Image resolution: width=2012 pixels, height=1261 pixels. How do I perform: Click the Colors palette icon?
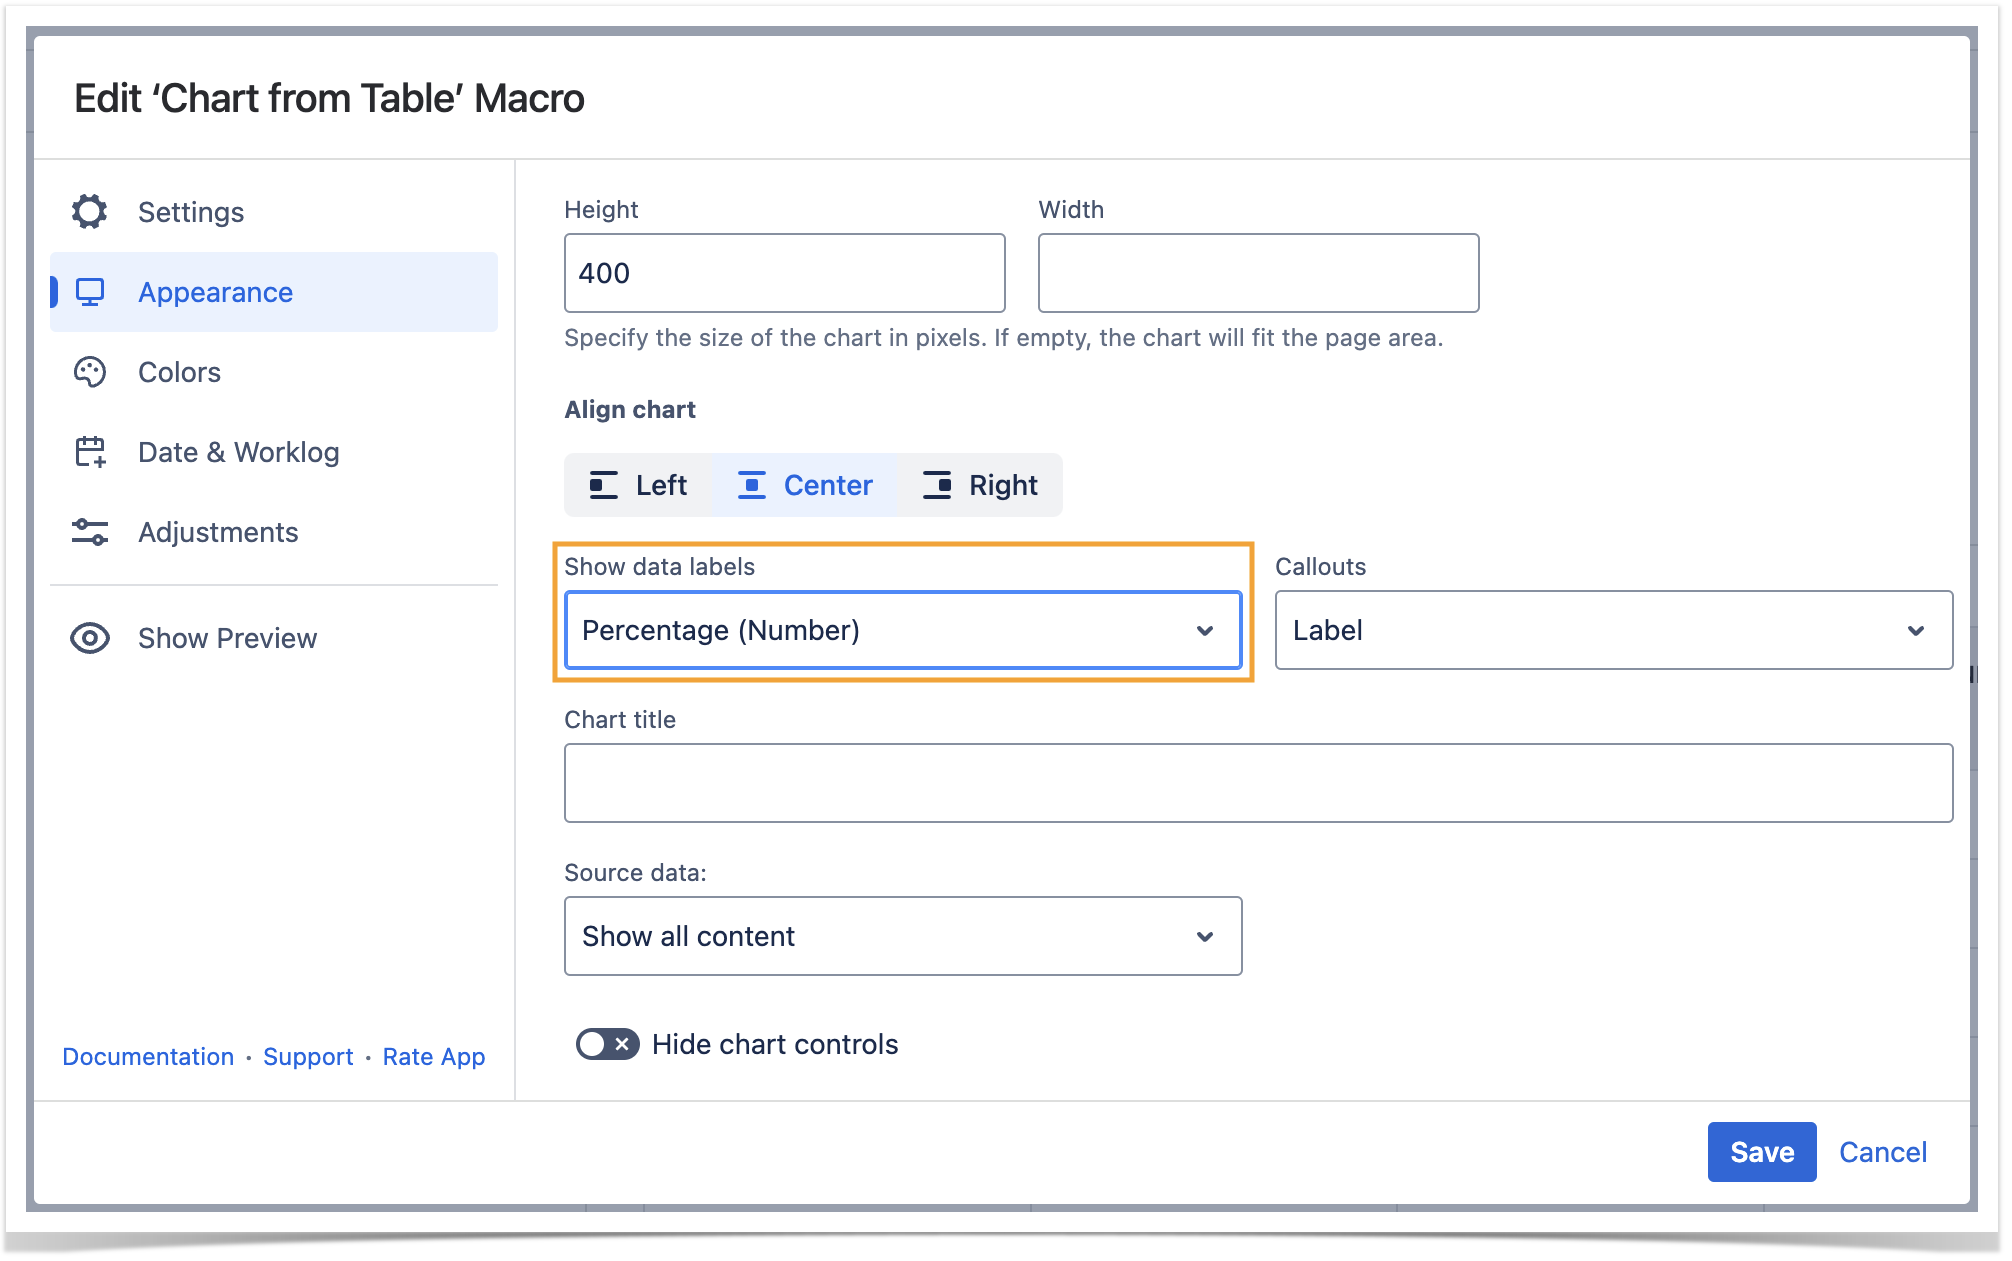[x=90, y=372]
